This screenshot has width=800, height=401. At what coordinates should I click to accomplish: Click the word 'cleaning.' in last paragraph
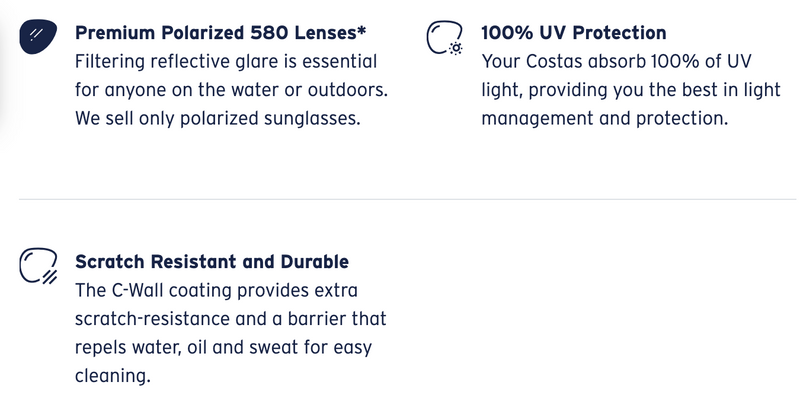coord(113,377)
